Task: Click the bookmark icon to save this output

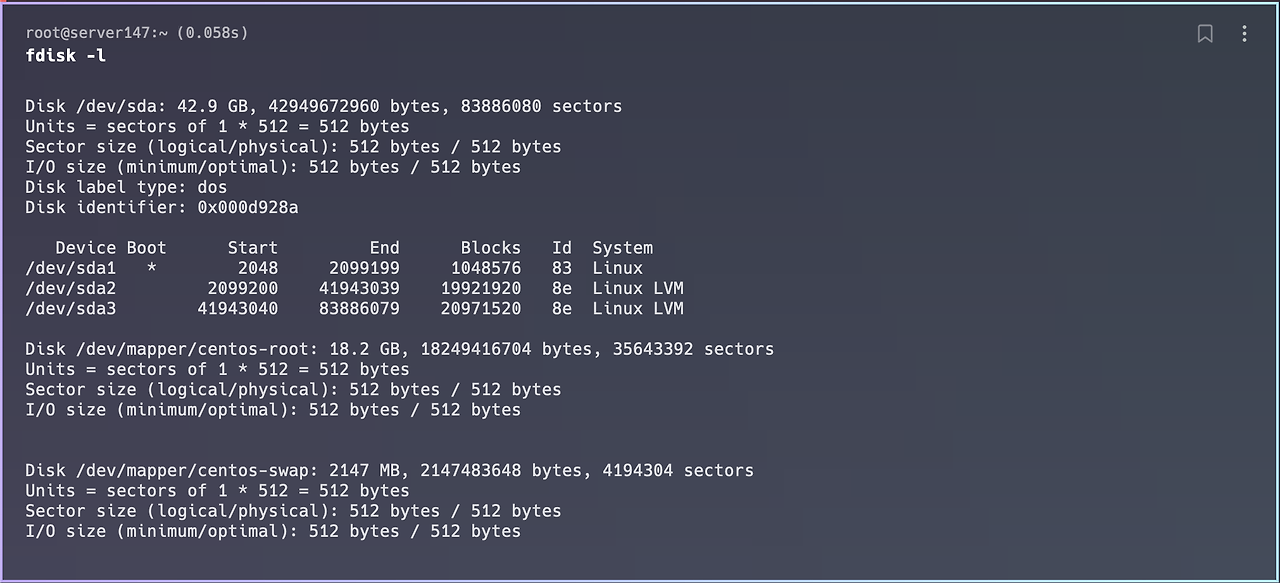Action: [1204, 33]
